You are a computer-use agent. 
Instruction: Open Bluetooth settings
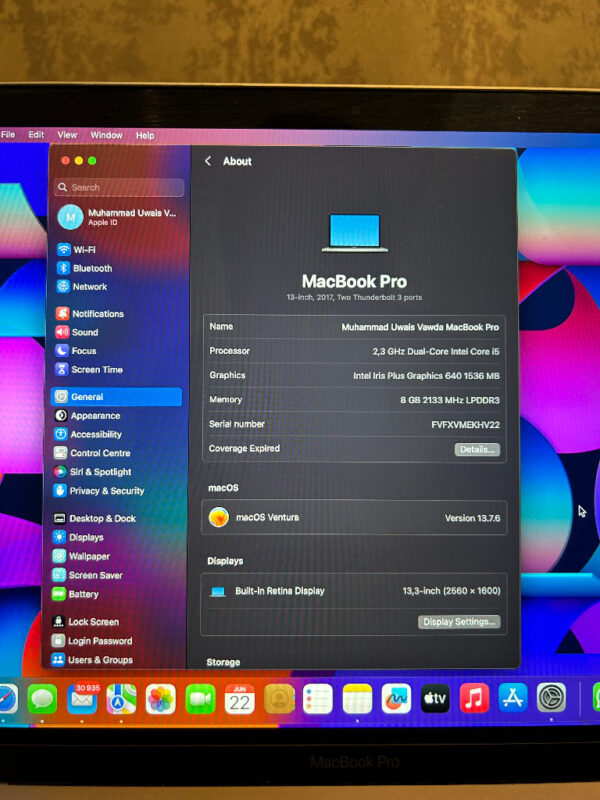pyautogui.click(x=84, y=268)
